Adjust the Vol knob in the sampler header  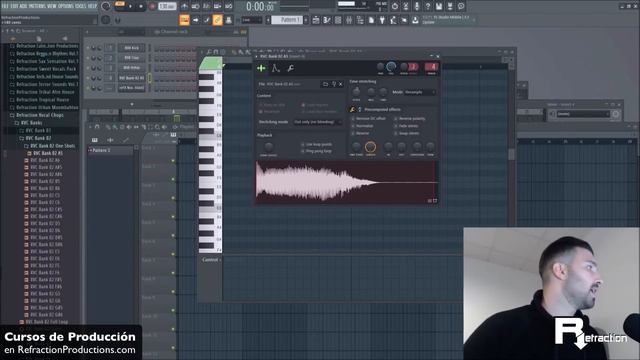(391, 67)
